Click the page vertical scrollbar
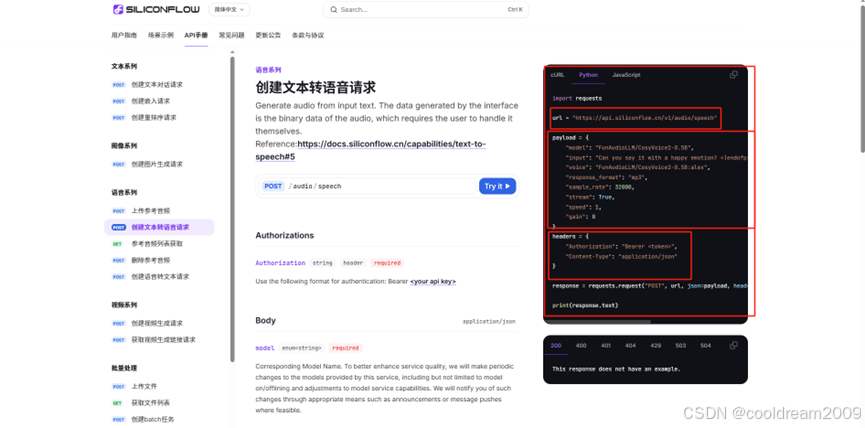The height and width of the screenshot is (428, 865). pos(862,77)
